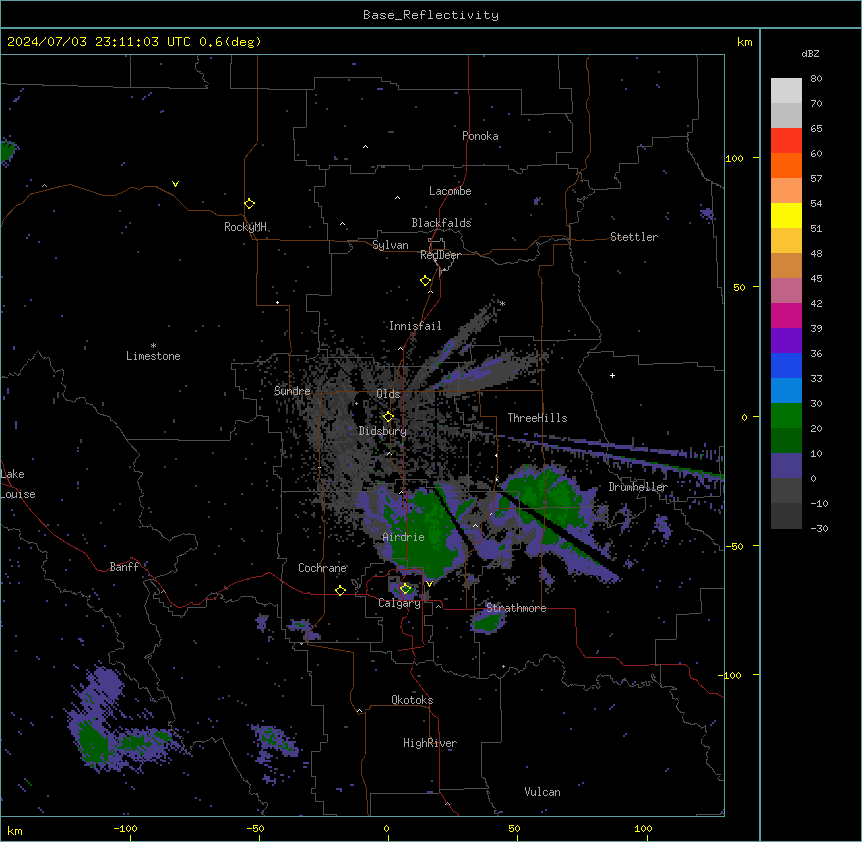The height and width of the screenshot is (842, 862).
Task: Select the Sylvan label
Action: click(x=390, y=245)
